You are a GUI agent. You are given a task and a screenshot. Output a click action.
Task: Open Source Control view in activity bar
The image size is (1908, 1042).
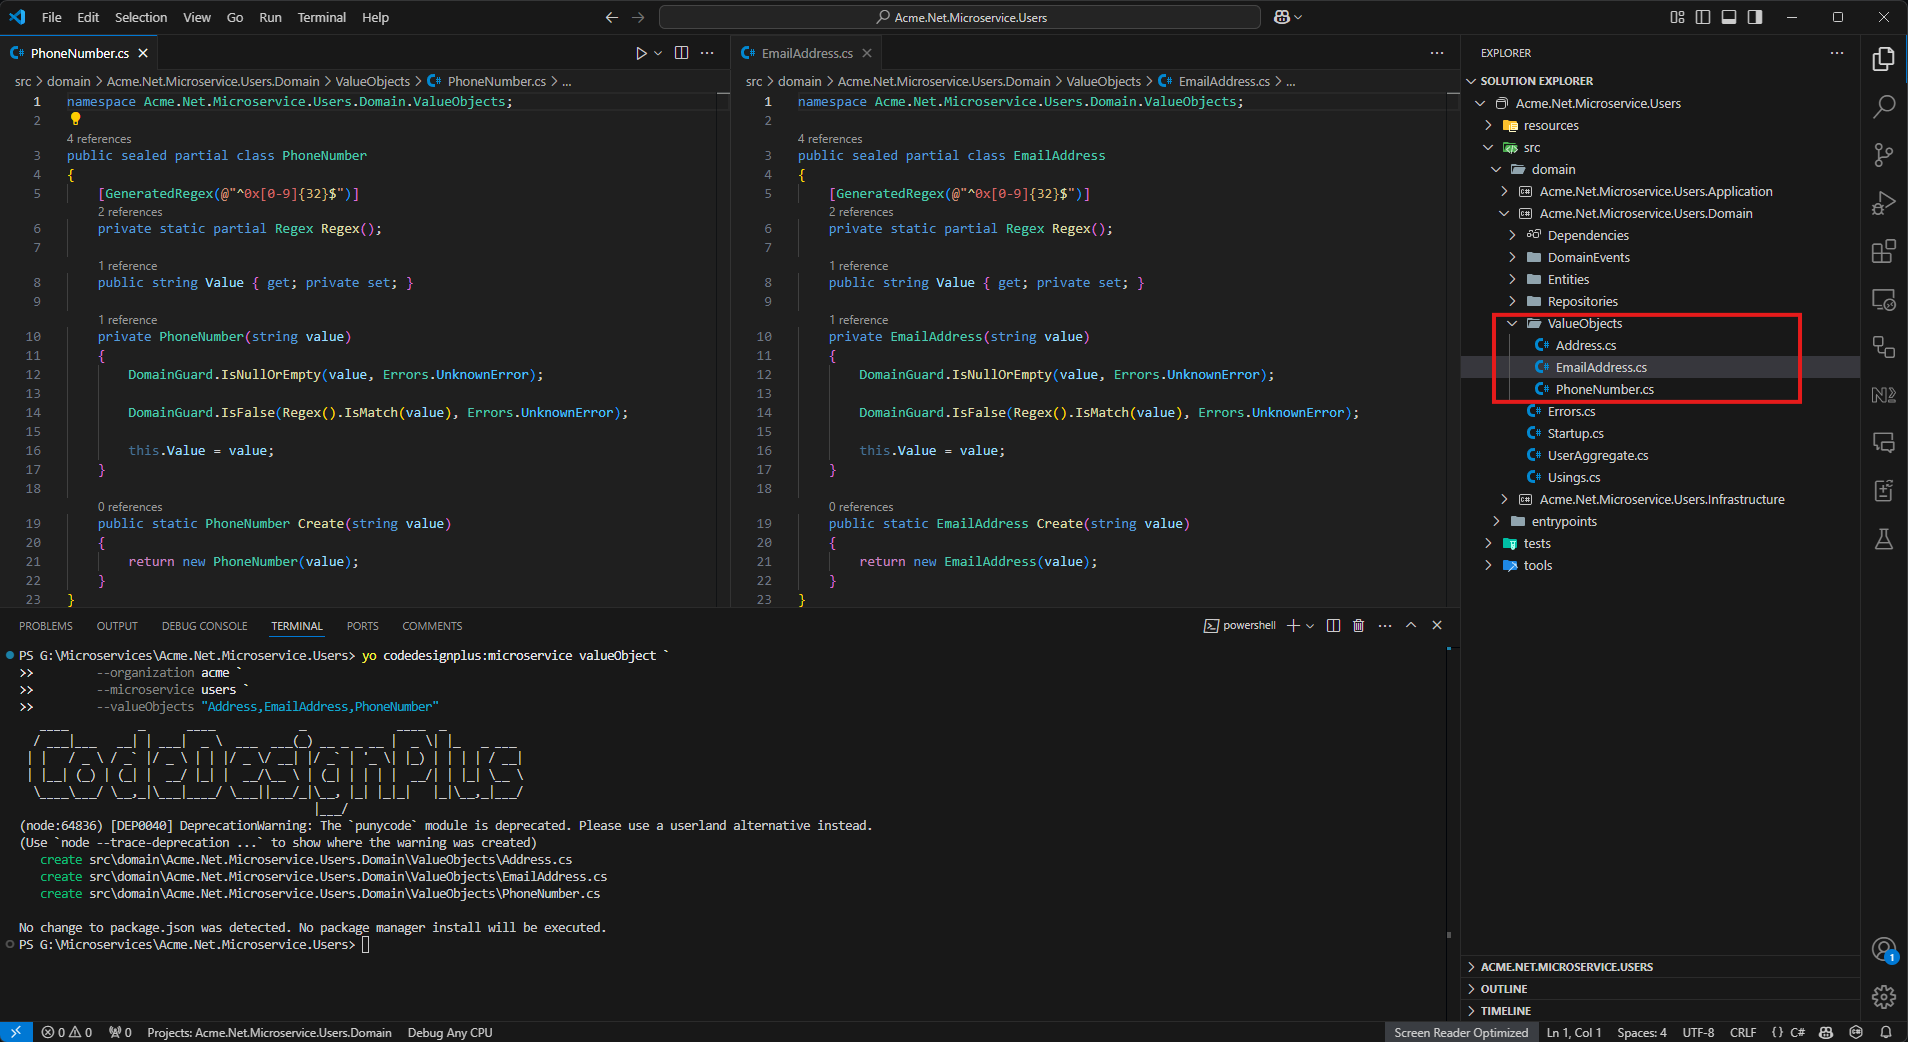1883,154
